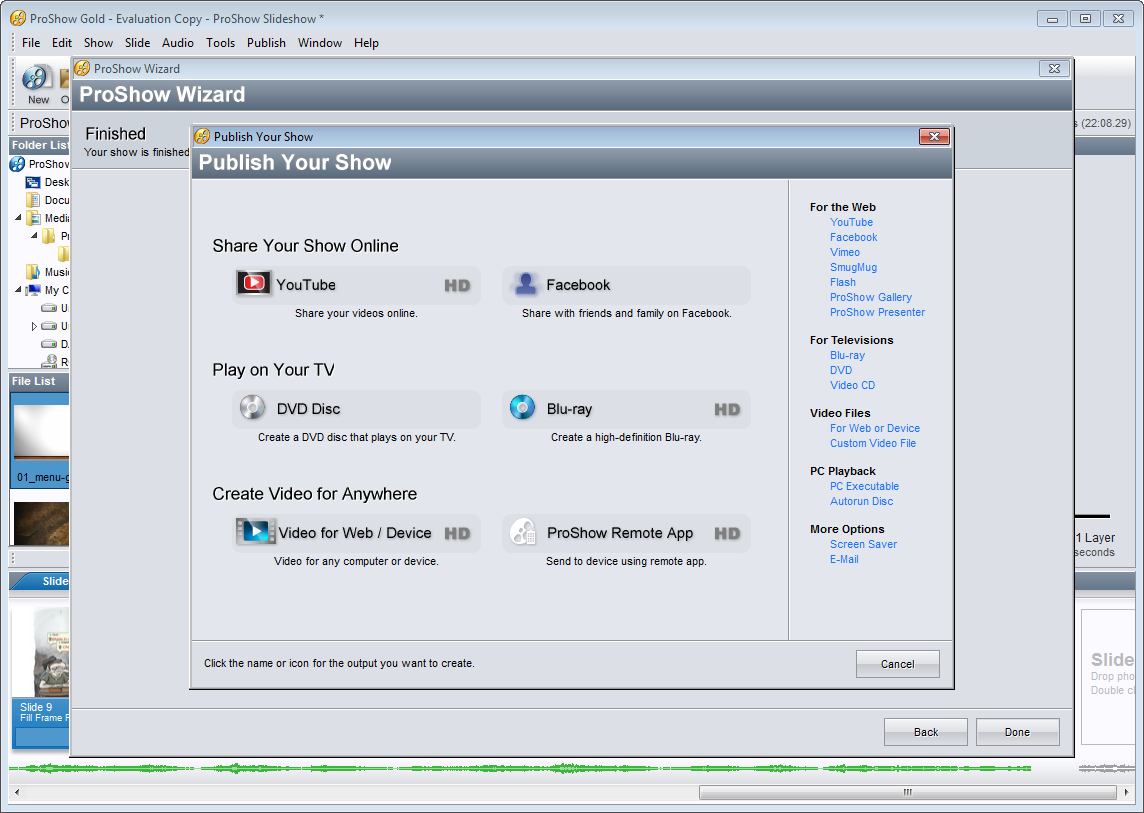Expand the collapsed drive node under My Computer
Screen dimensions: 1144x813
34,326
